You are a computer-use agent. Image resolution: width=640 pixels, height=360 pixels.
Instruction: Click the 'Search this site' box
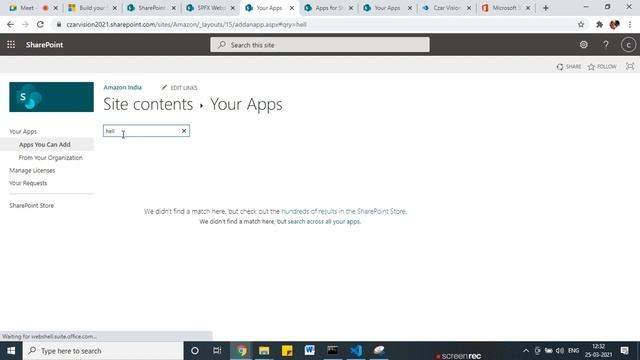(x=320, y=44)
